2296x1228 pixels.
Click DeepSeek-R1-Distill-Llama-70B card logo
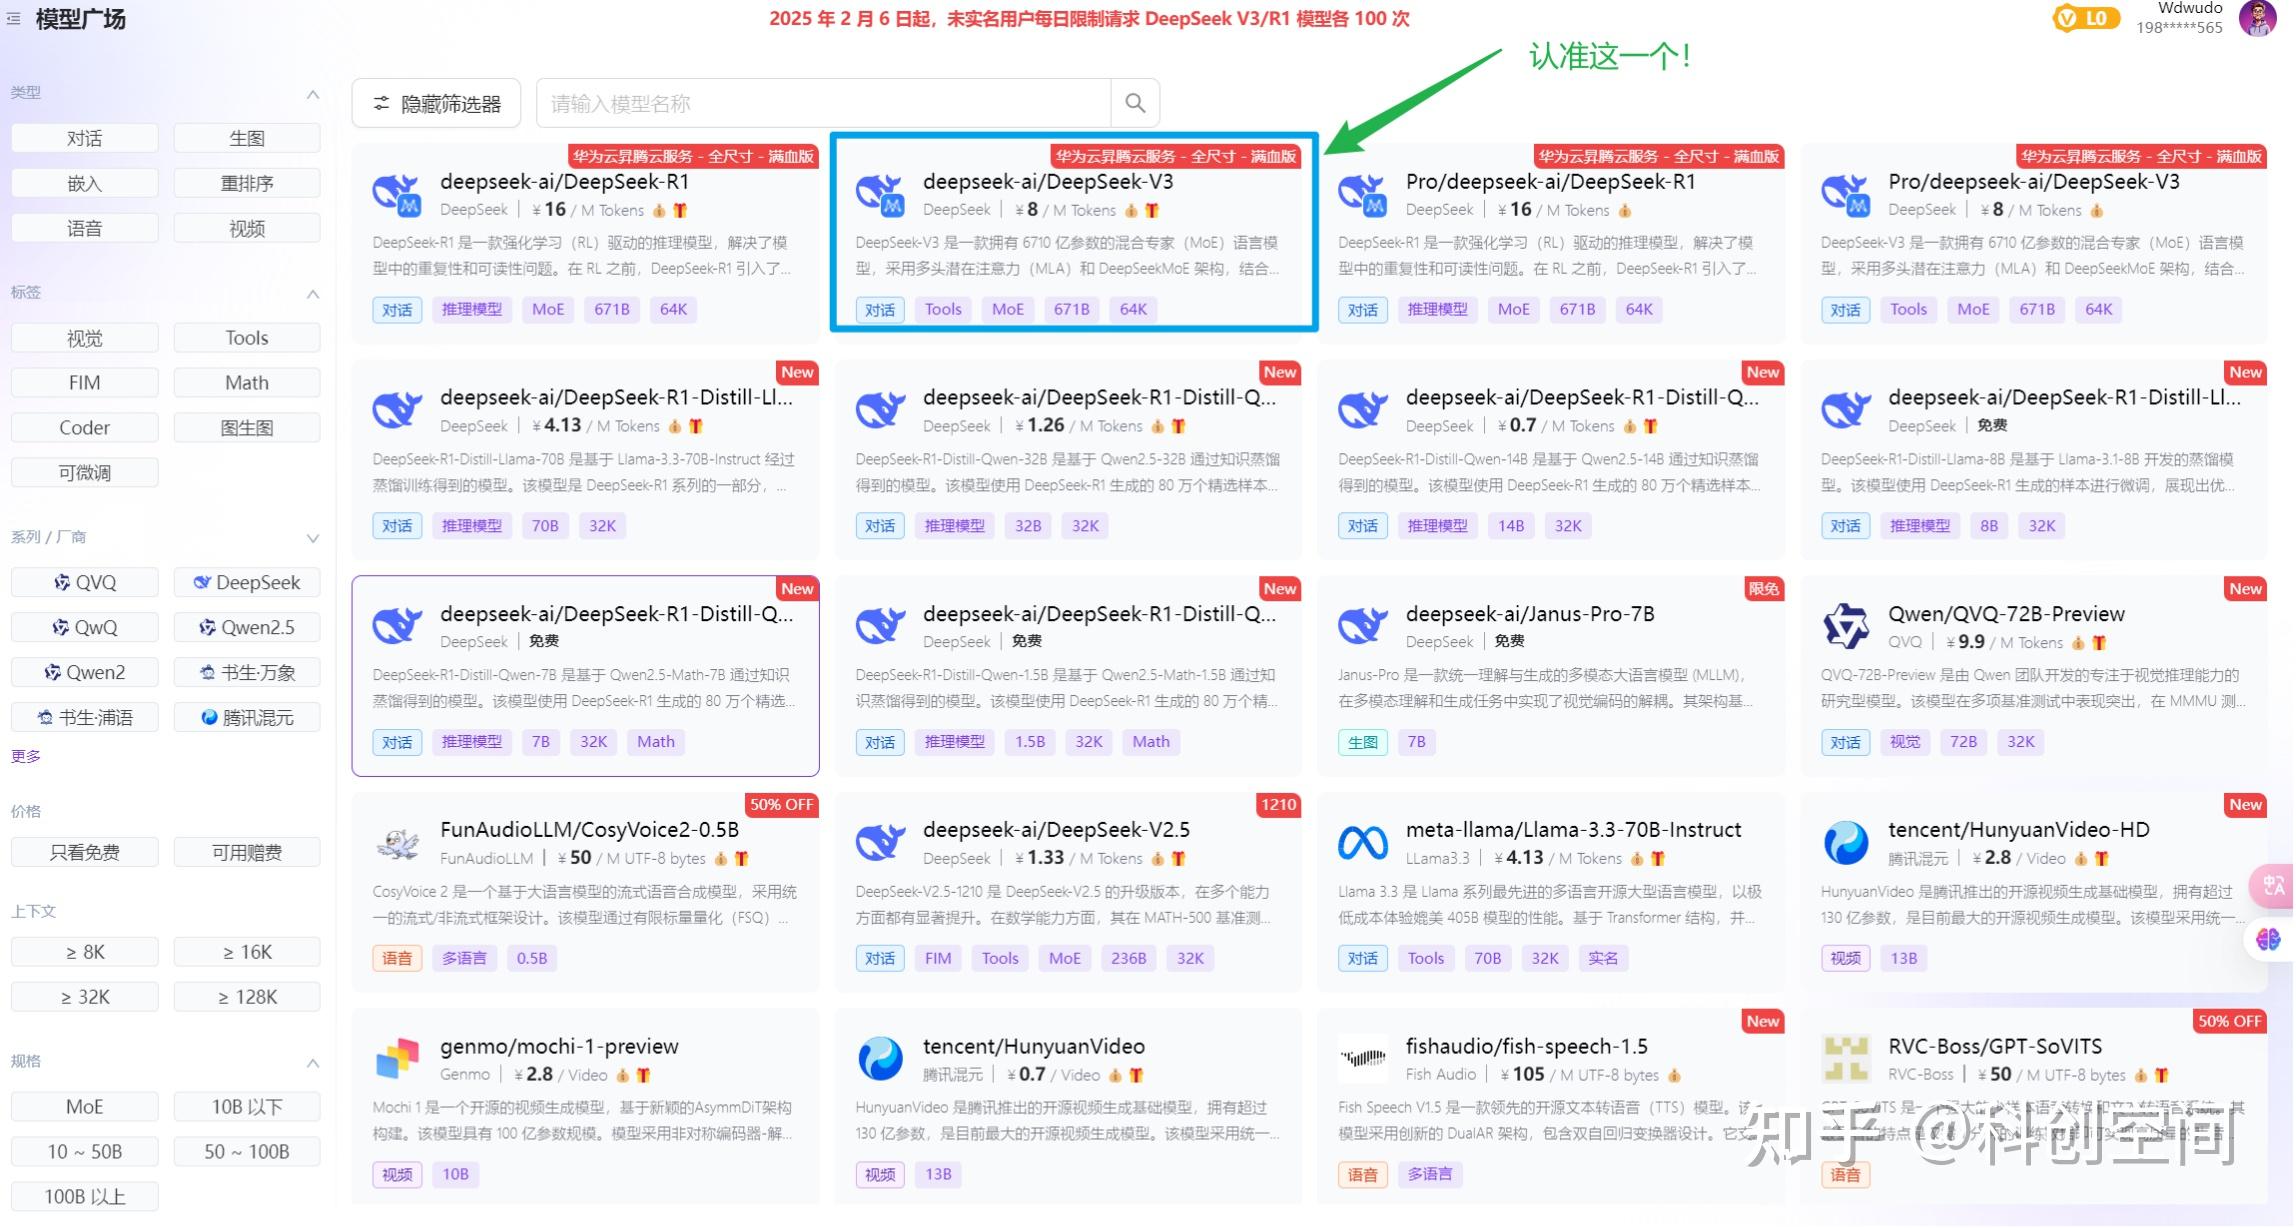(x=397, y=410)
